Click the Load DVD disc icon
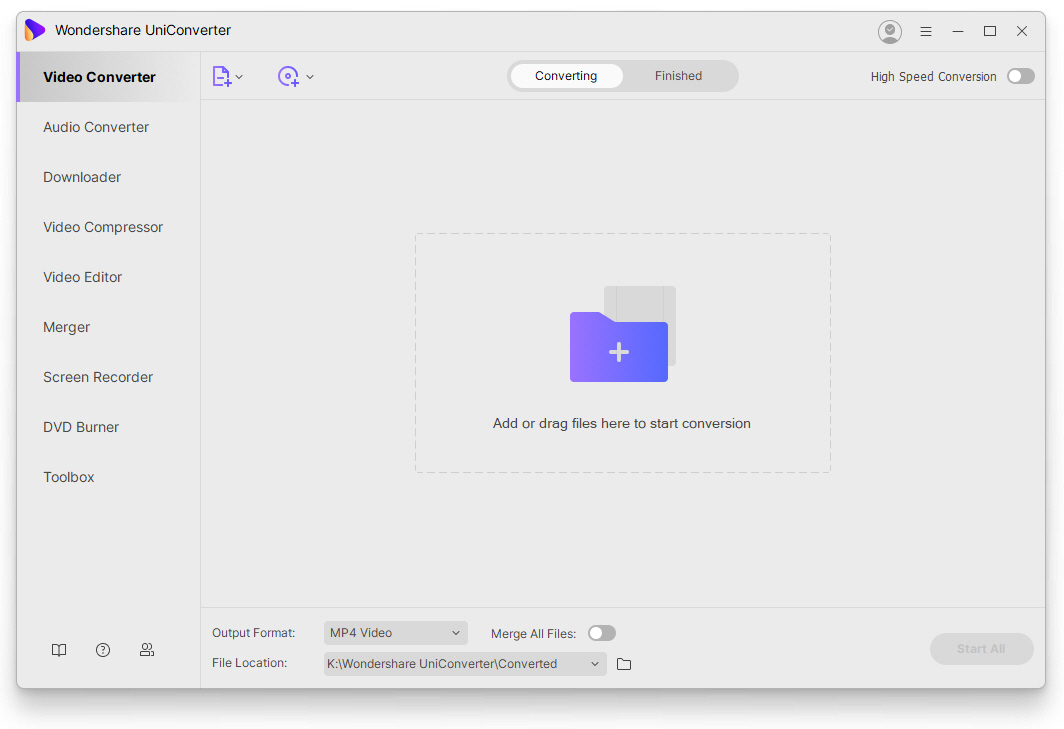Screen dimensions: 1064x729 click(288, 77)
